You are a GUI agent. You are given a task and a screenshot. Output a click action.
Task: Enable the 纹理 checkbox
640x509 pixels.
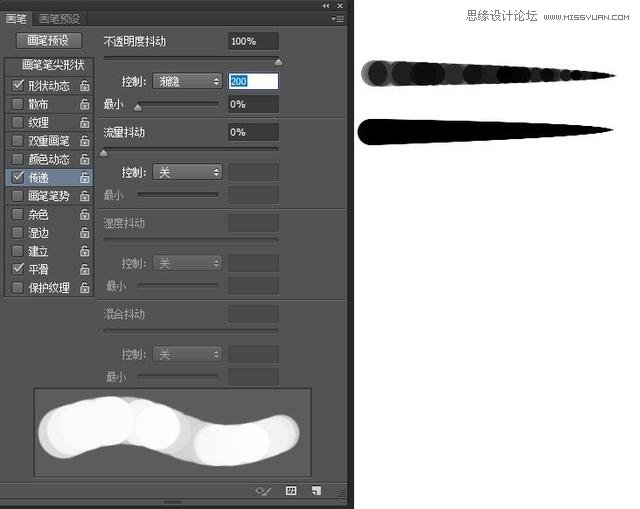click(18, 122)
